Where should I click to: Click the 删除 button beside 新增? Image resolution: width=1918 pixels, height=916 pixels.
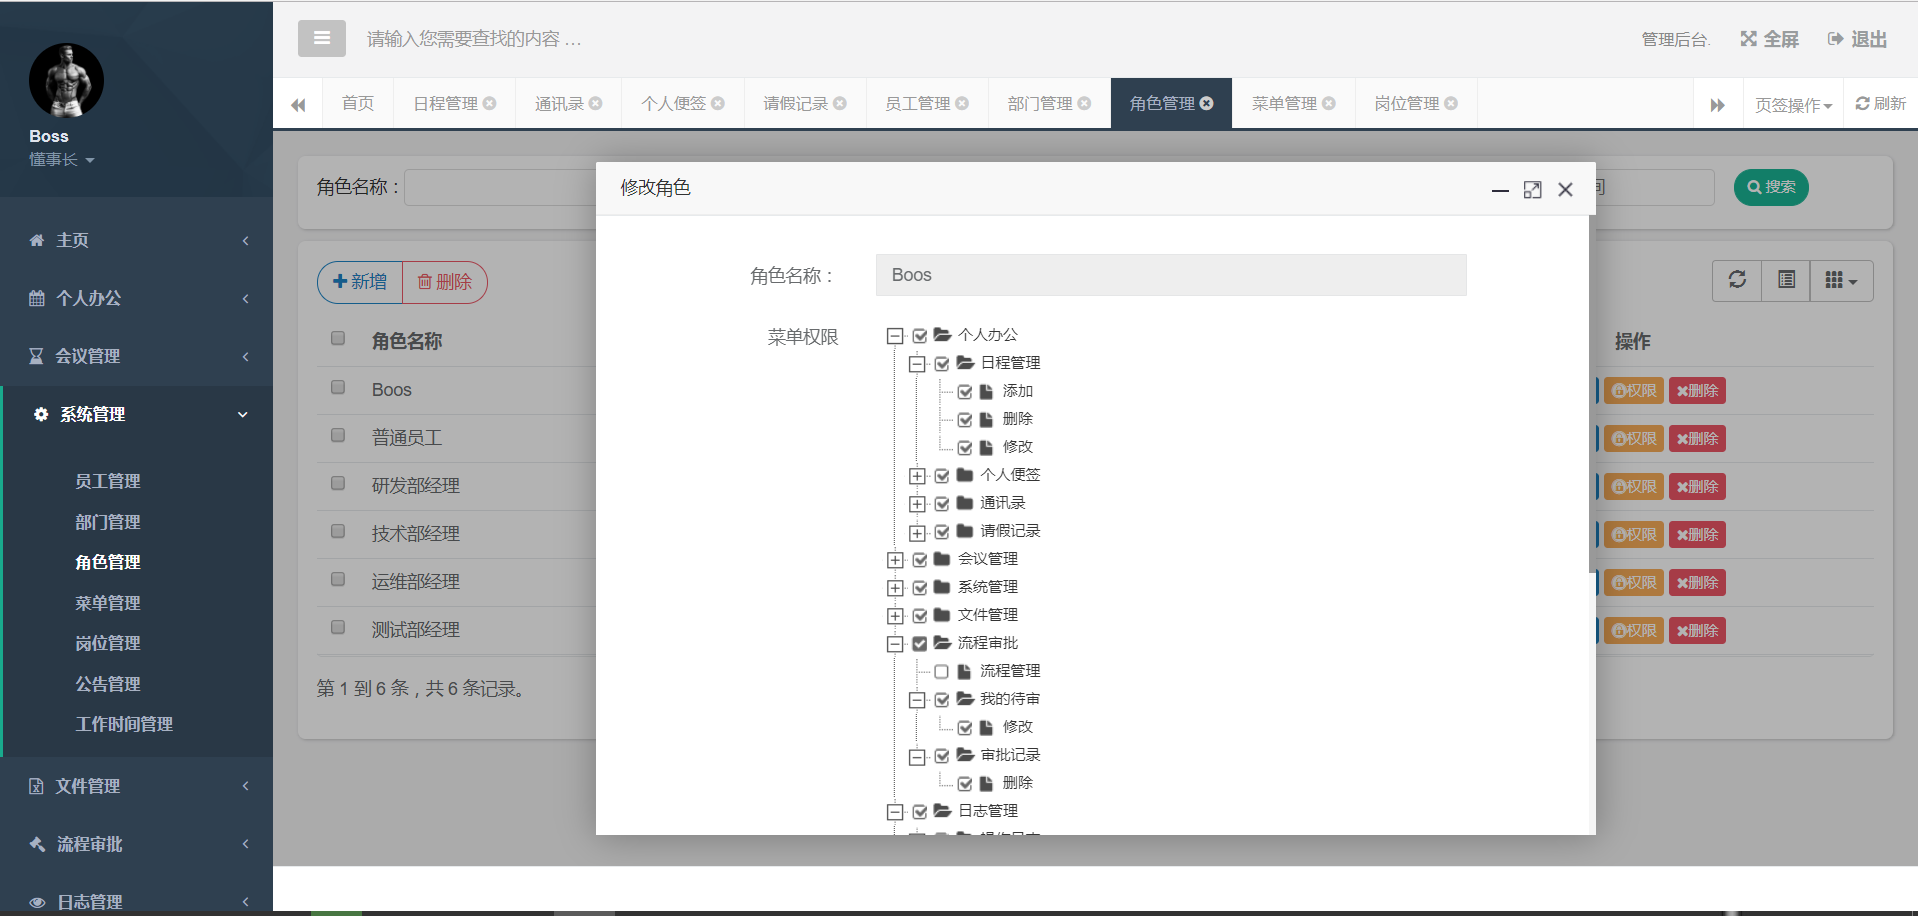444,282
